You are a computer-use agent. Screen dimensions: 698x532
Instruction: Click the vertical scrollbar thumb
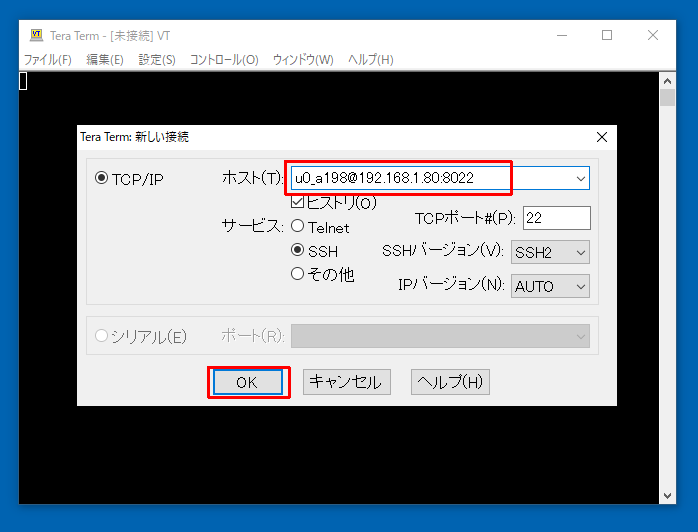click(x=667, y=97)
